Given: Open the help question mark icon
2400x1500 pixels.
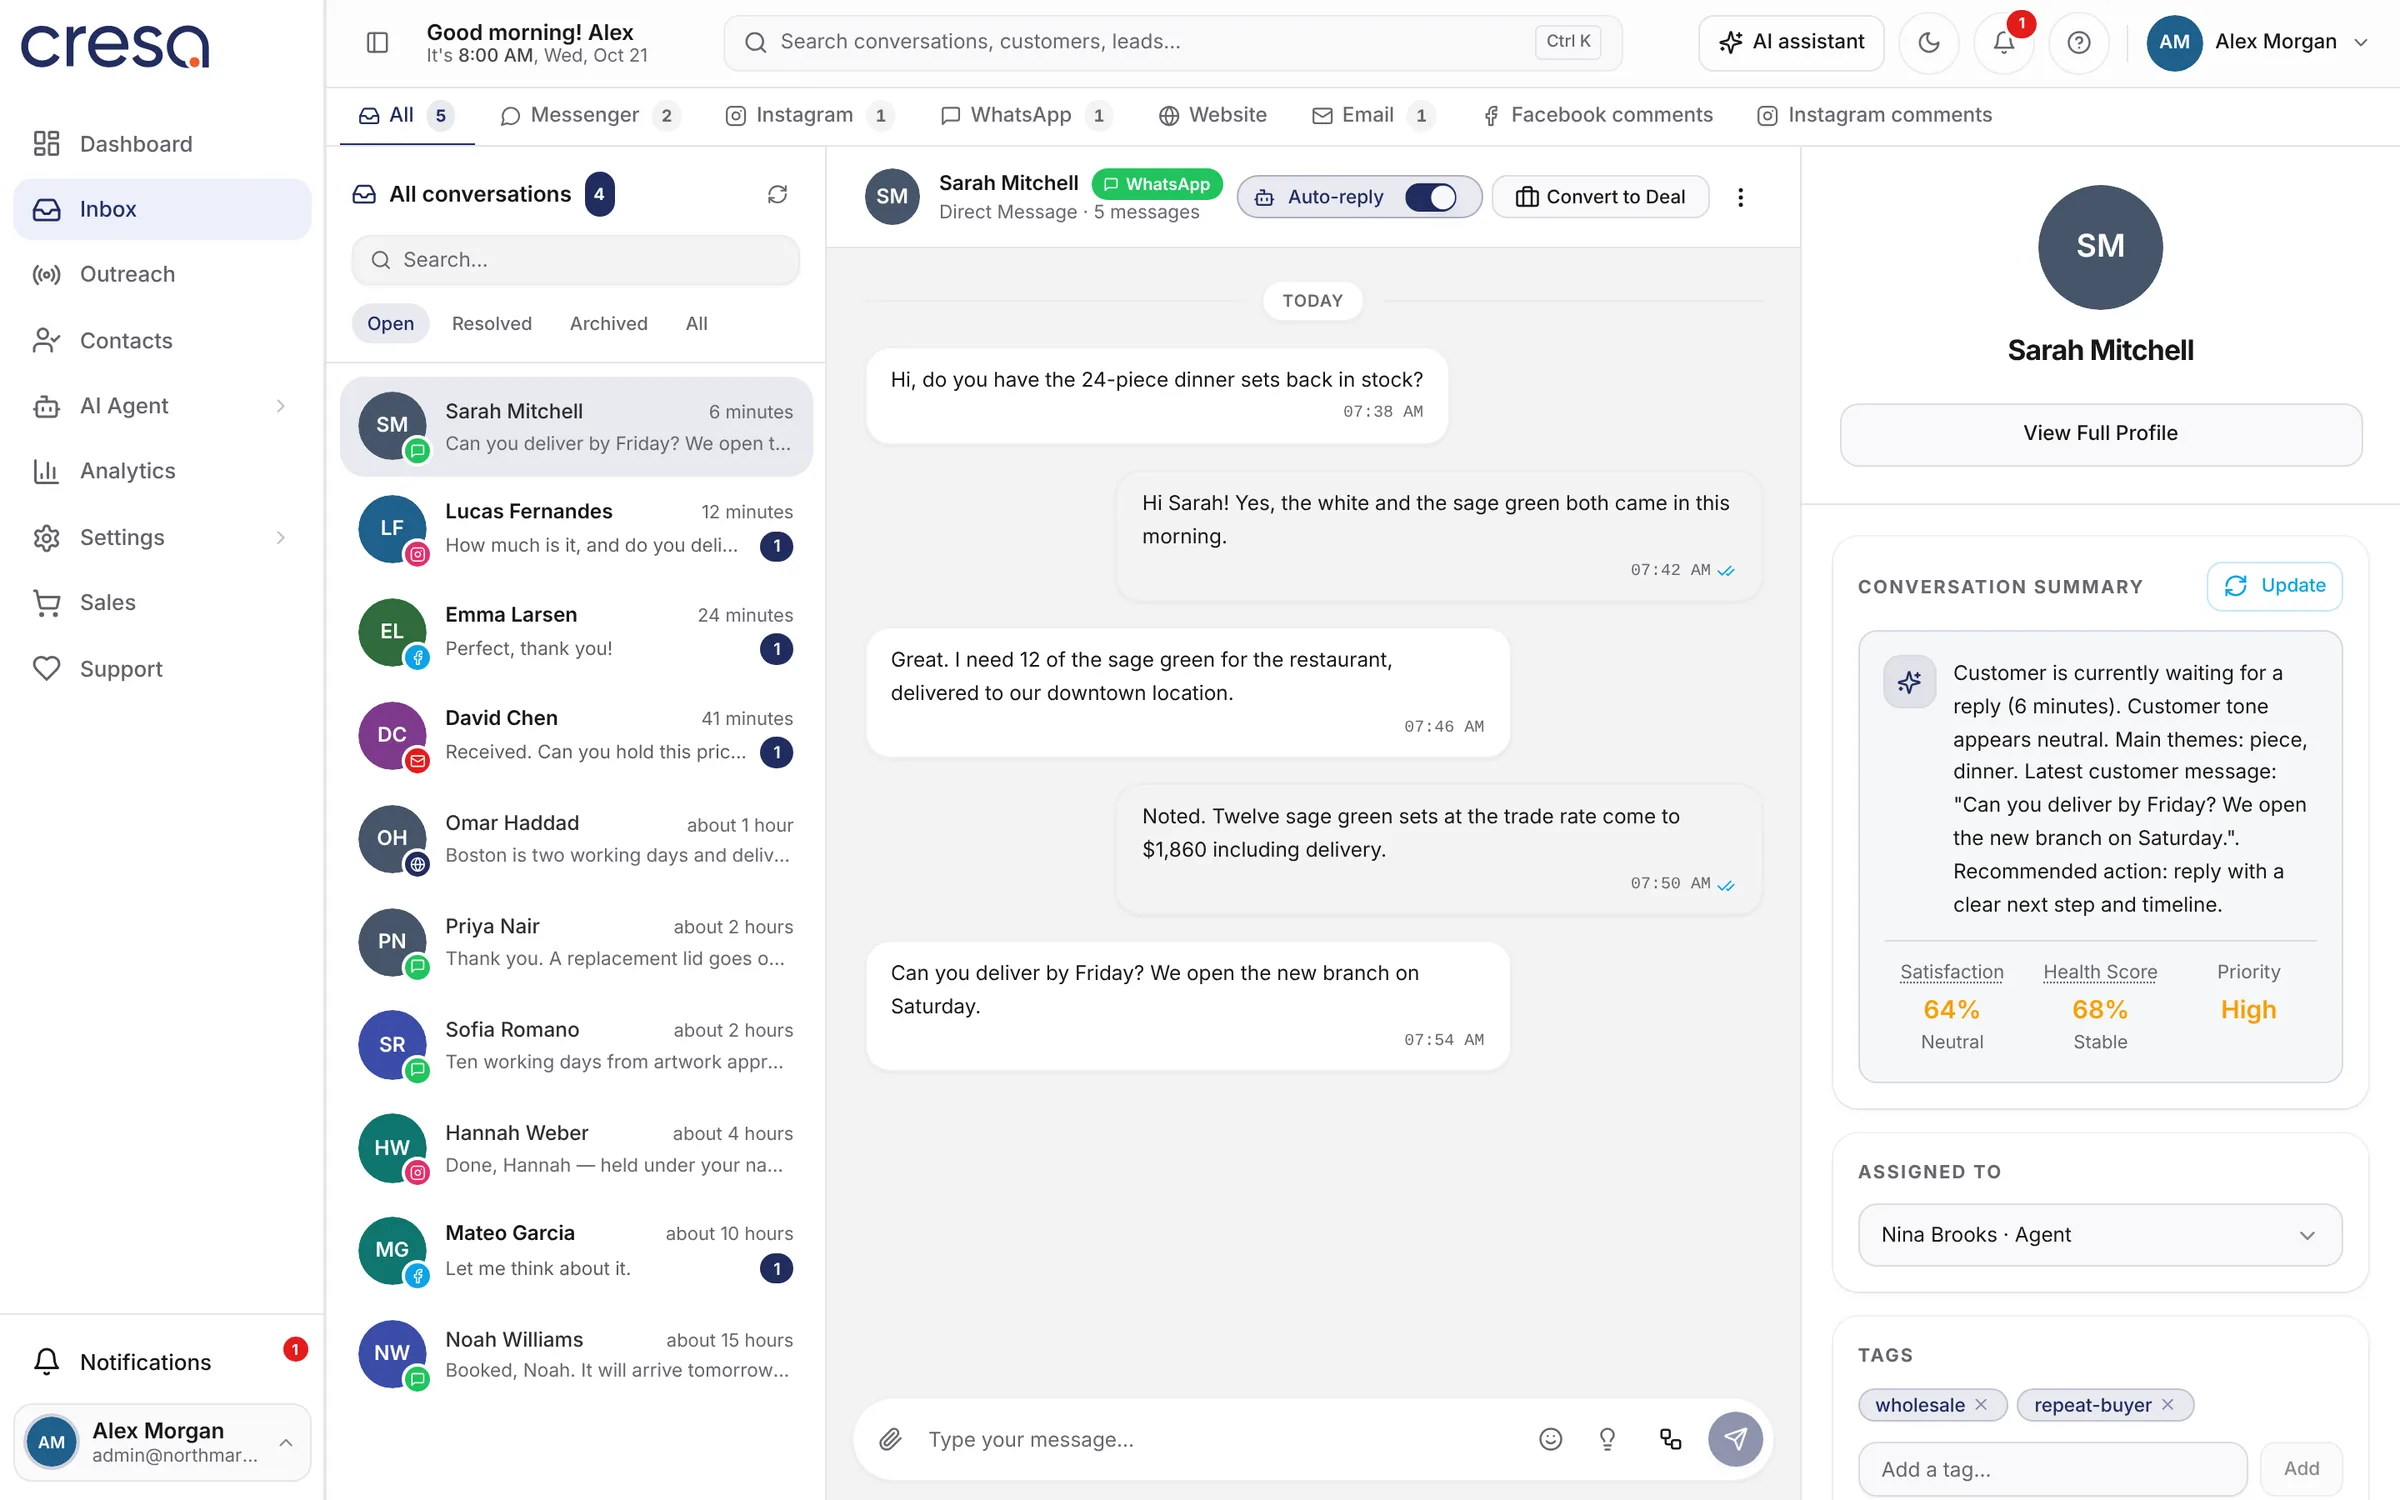Looking at the screenshot, I should pos(2079,42).
